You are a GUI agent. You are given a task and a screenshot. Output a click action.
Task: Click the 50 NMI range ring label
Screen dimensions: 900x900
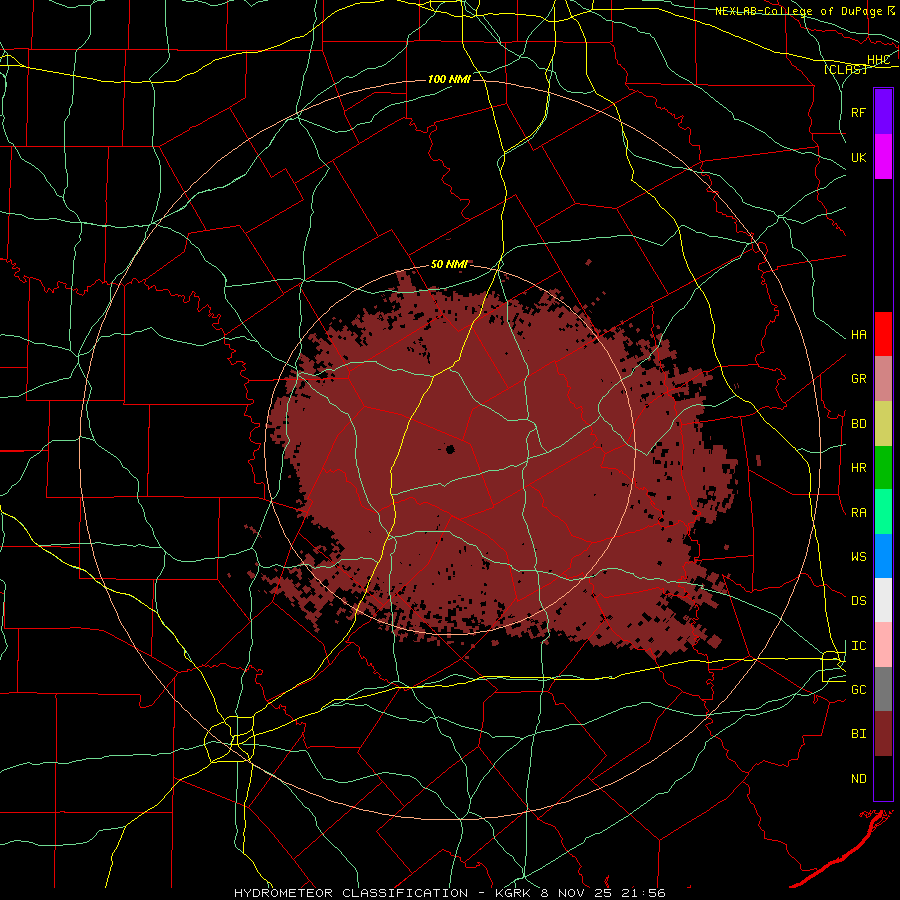[449, 264]
